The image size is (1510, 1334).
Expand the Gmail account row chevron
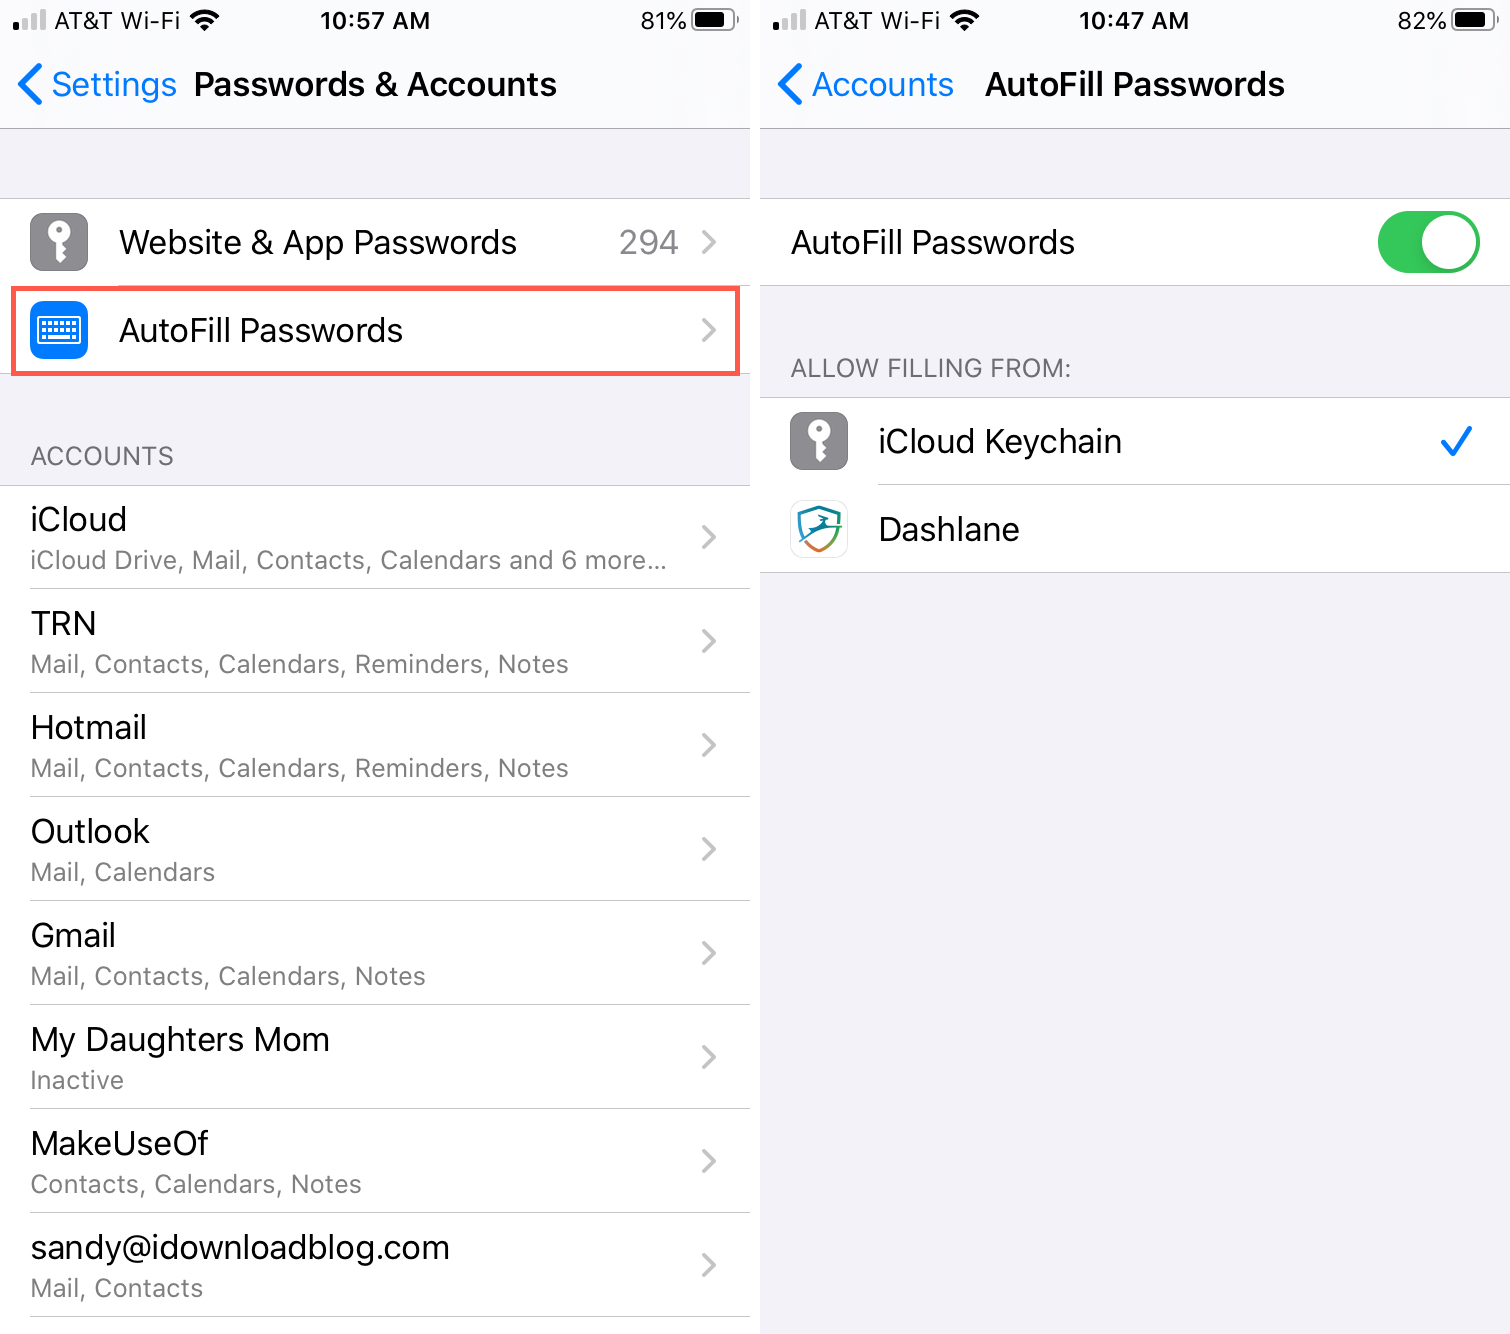coord(709,953)
